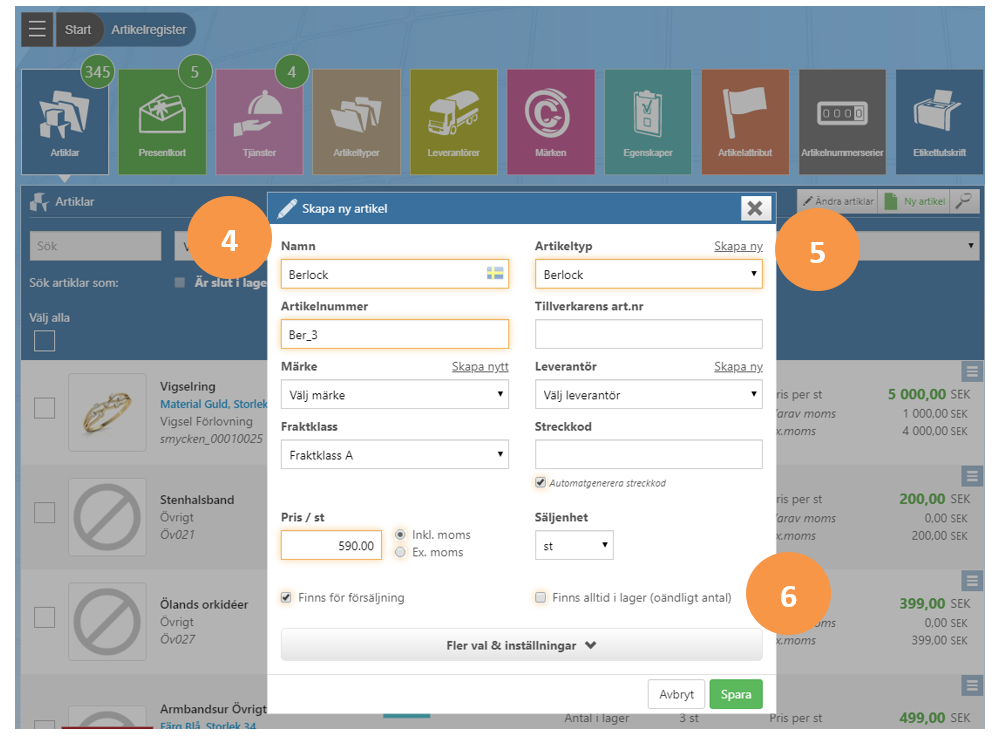Click the Artikelnummer input field
The height and width of the screenshot is (739, 995).
[395, 334]
